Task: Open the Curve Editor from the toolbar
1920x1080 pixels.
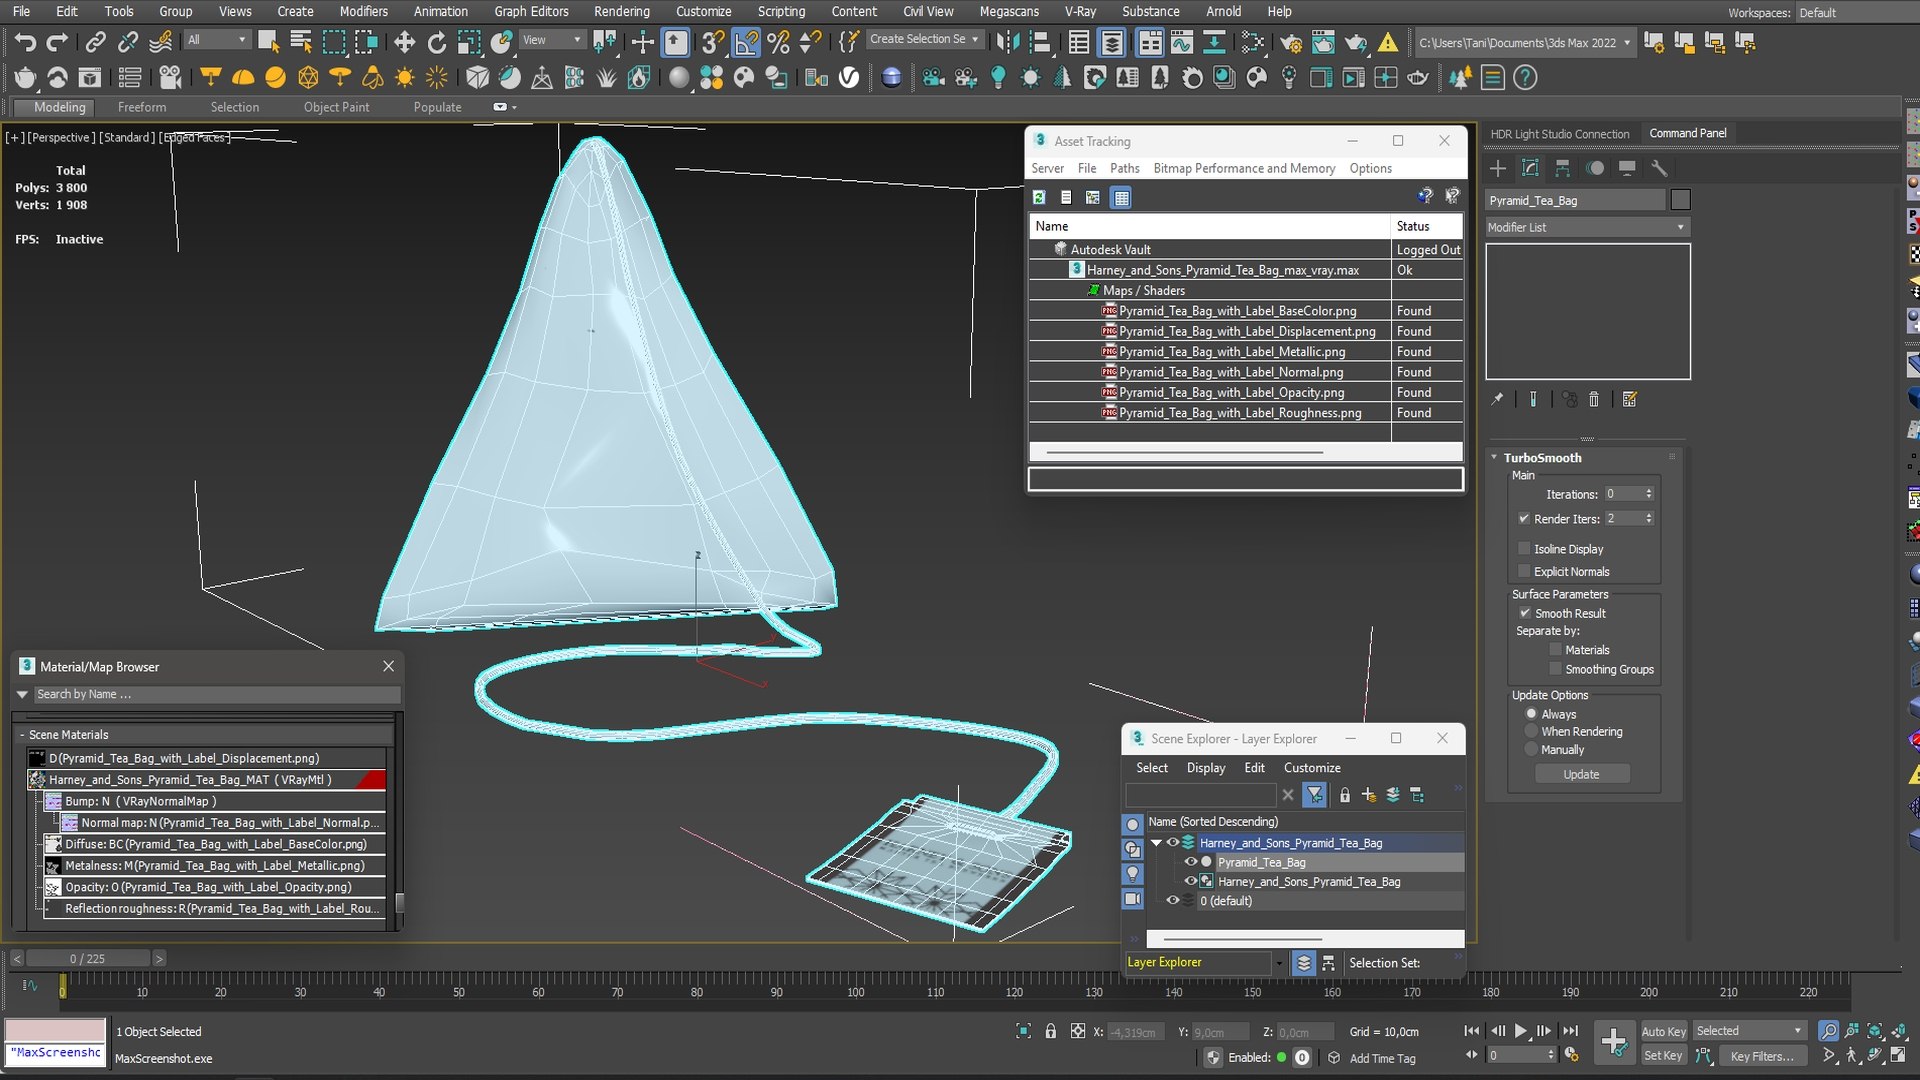Action: pyautogui.click(x=1182, y=42)
